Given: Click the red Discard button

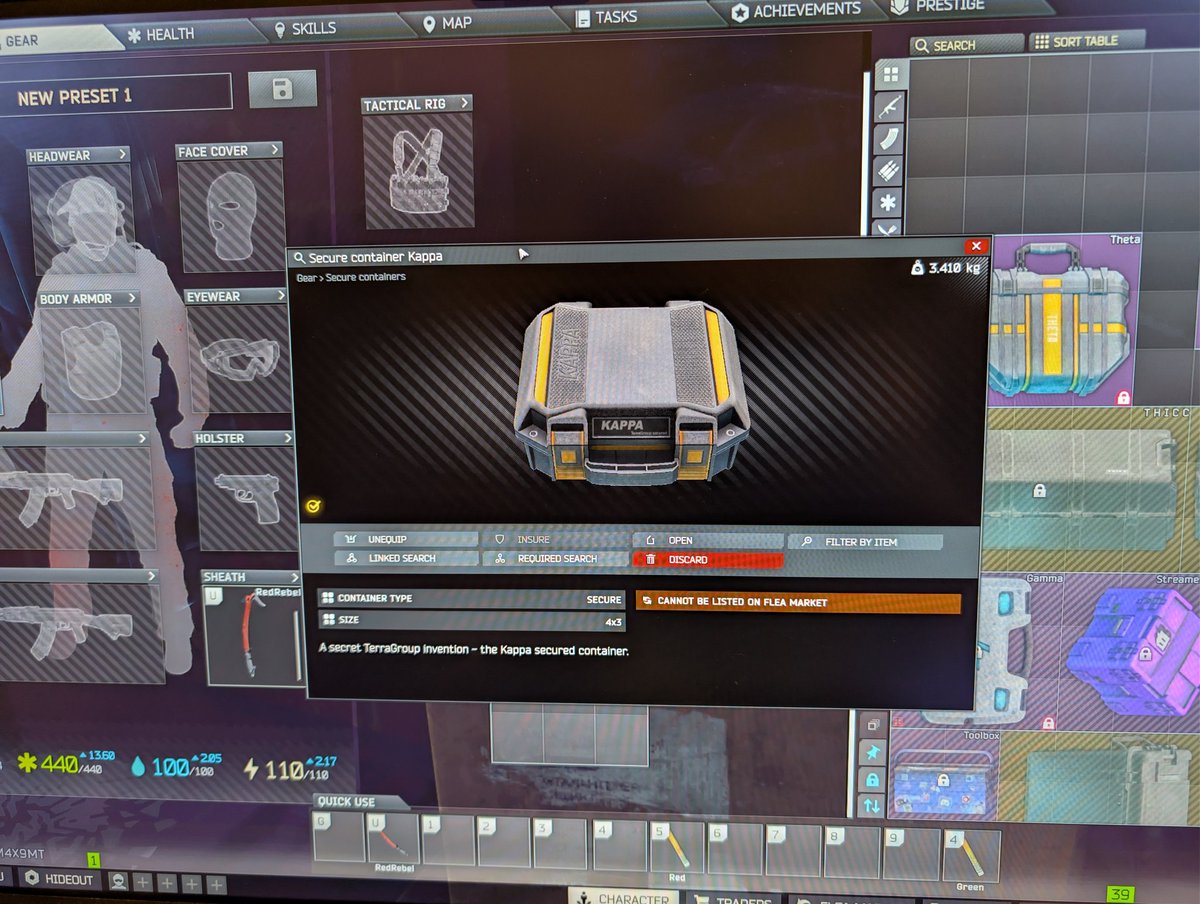Looking at the screenshot, I should click(x=707, y=560).
